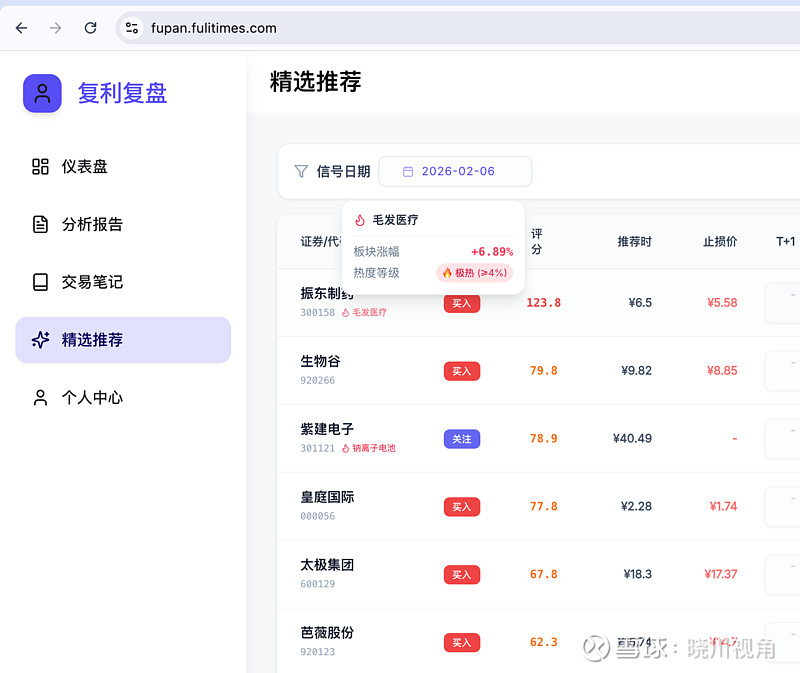Open the 仪表盘 dashboard menu item
The height and width of the screenshot is (673, 800).
[84, 167]
